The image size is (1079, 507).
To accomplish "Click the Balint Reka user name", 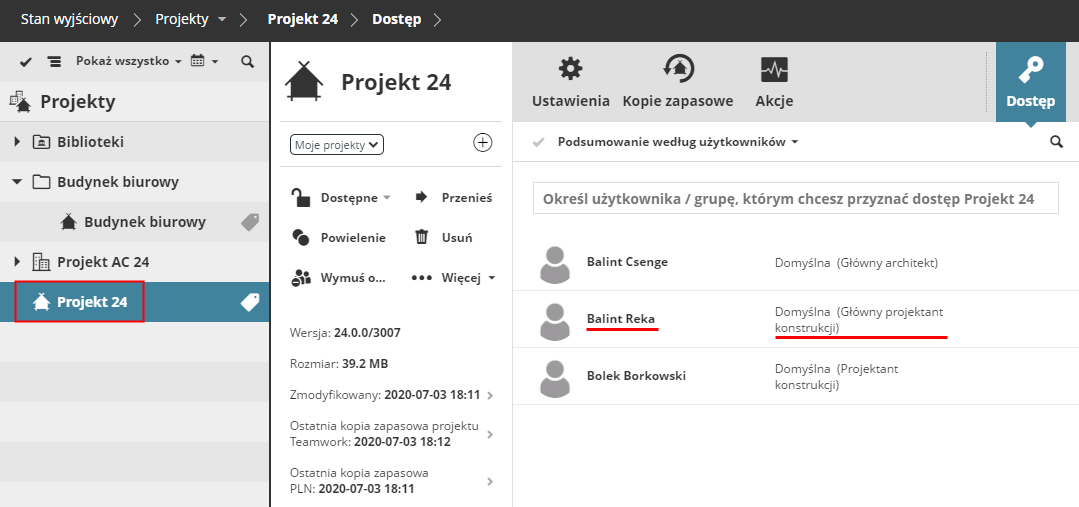I will (x=621, y=319).
